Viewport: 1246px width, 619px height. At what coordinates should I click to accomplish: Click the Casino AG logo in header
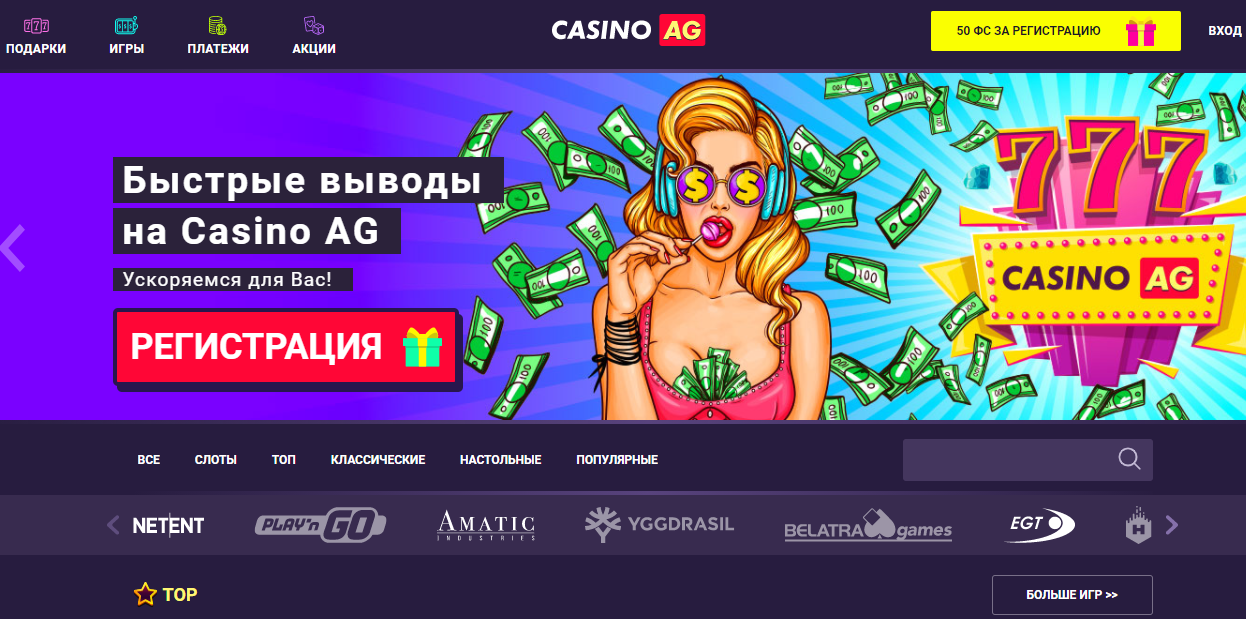(x=628, y=30)
